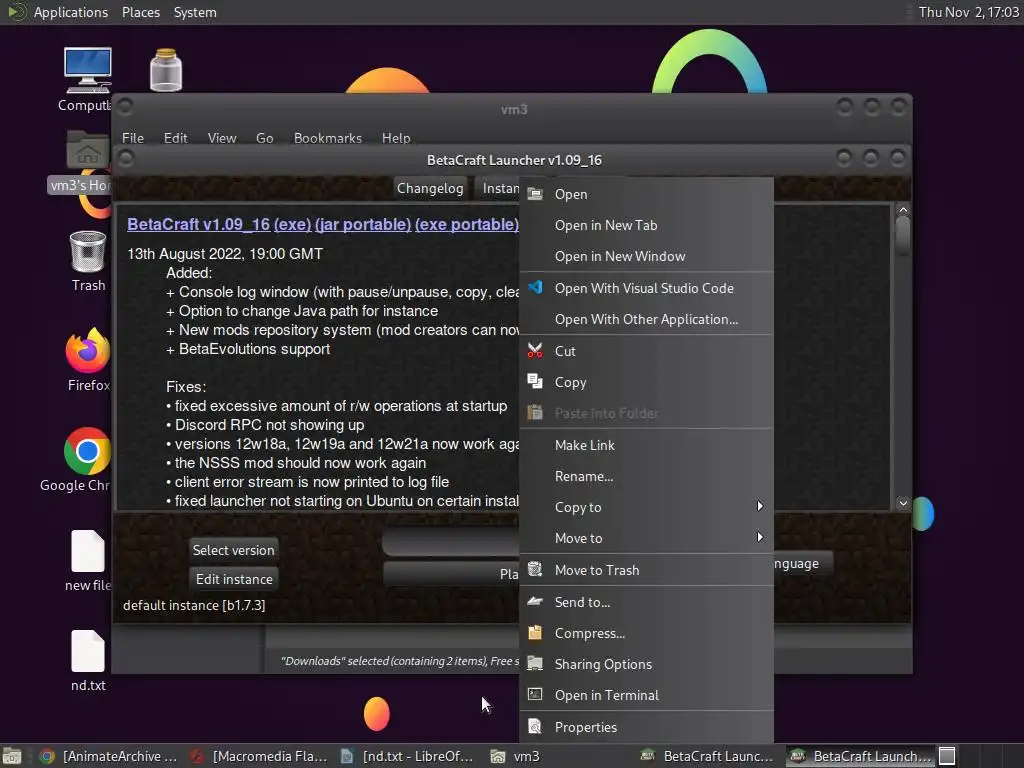Screen dimensions: 1024x768
Task: Open the Go menu in vm3 window
Action: tap(264, 138)
